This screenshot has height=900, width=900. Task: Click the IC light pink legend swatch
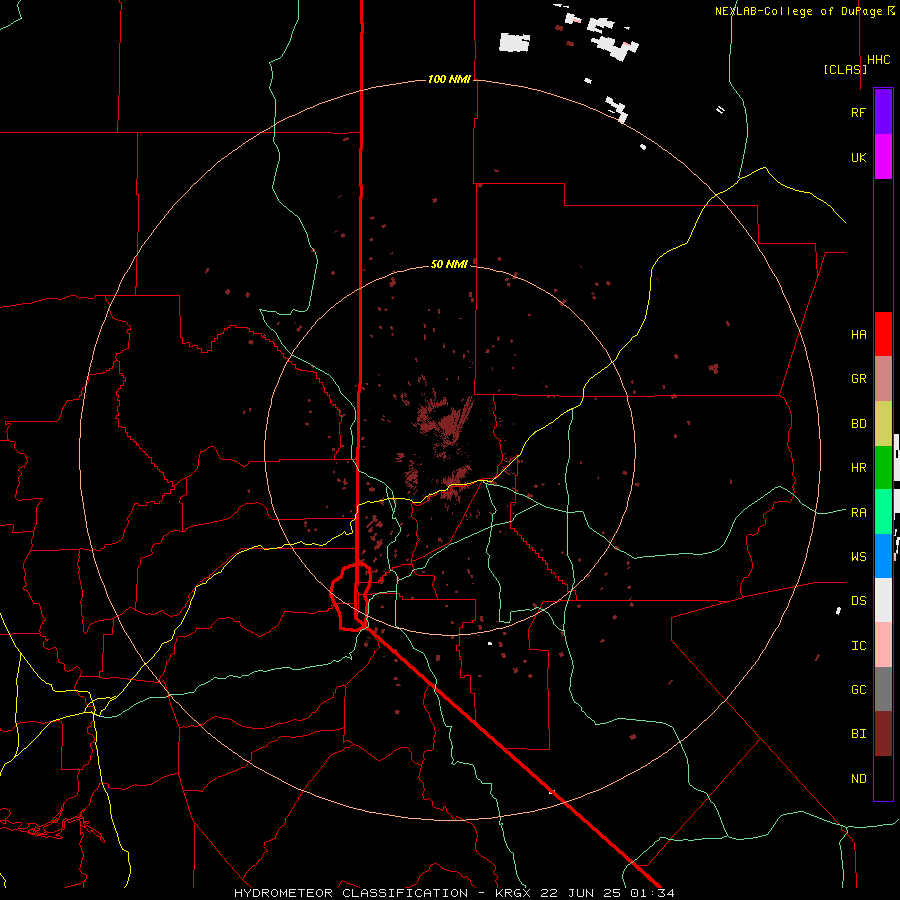[883, 645]
